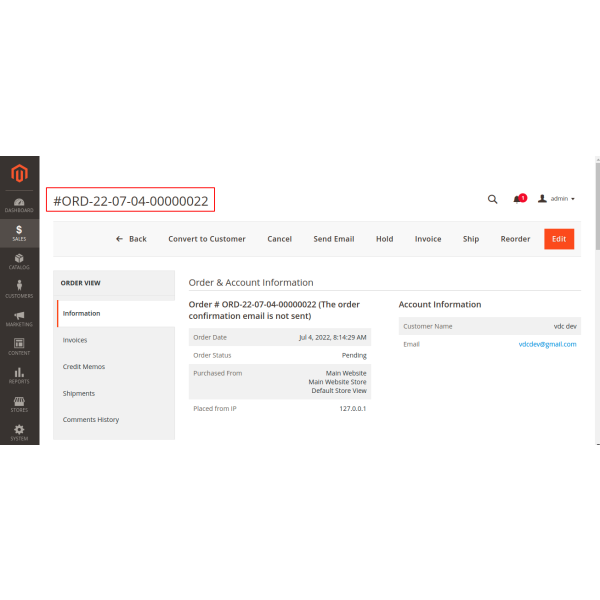The width and height of the screenshot is (600, 600).
Task: Click the Magento logo icon
Action: (x=19, y=174)
